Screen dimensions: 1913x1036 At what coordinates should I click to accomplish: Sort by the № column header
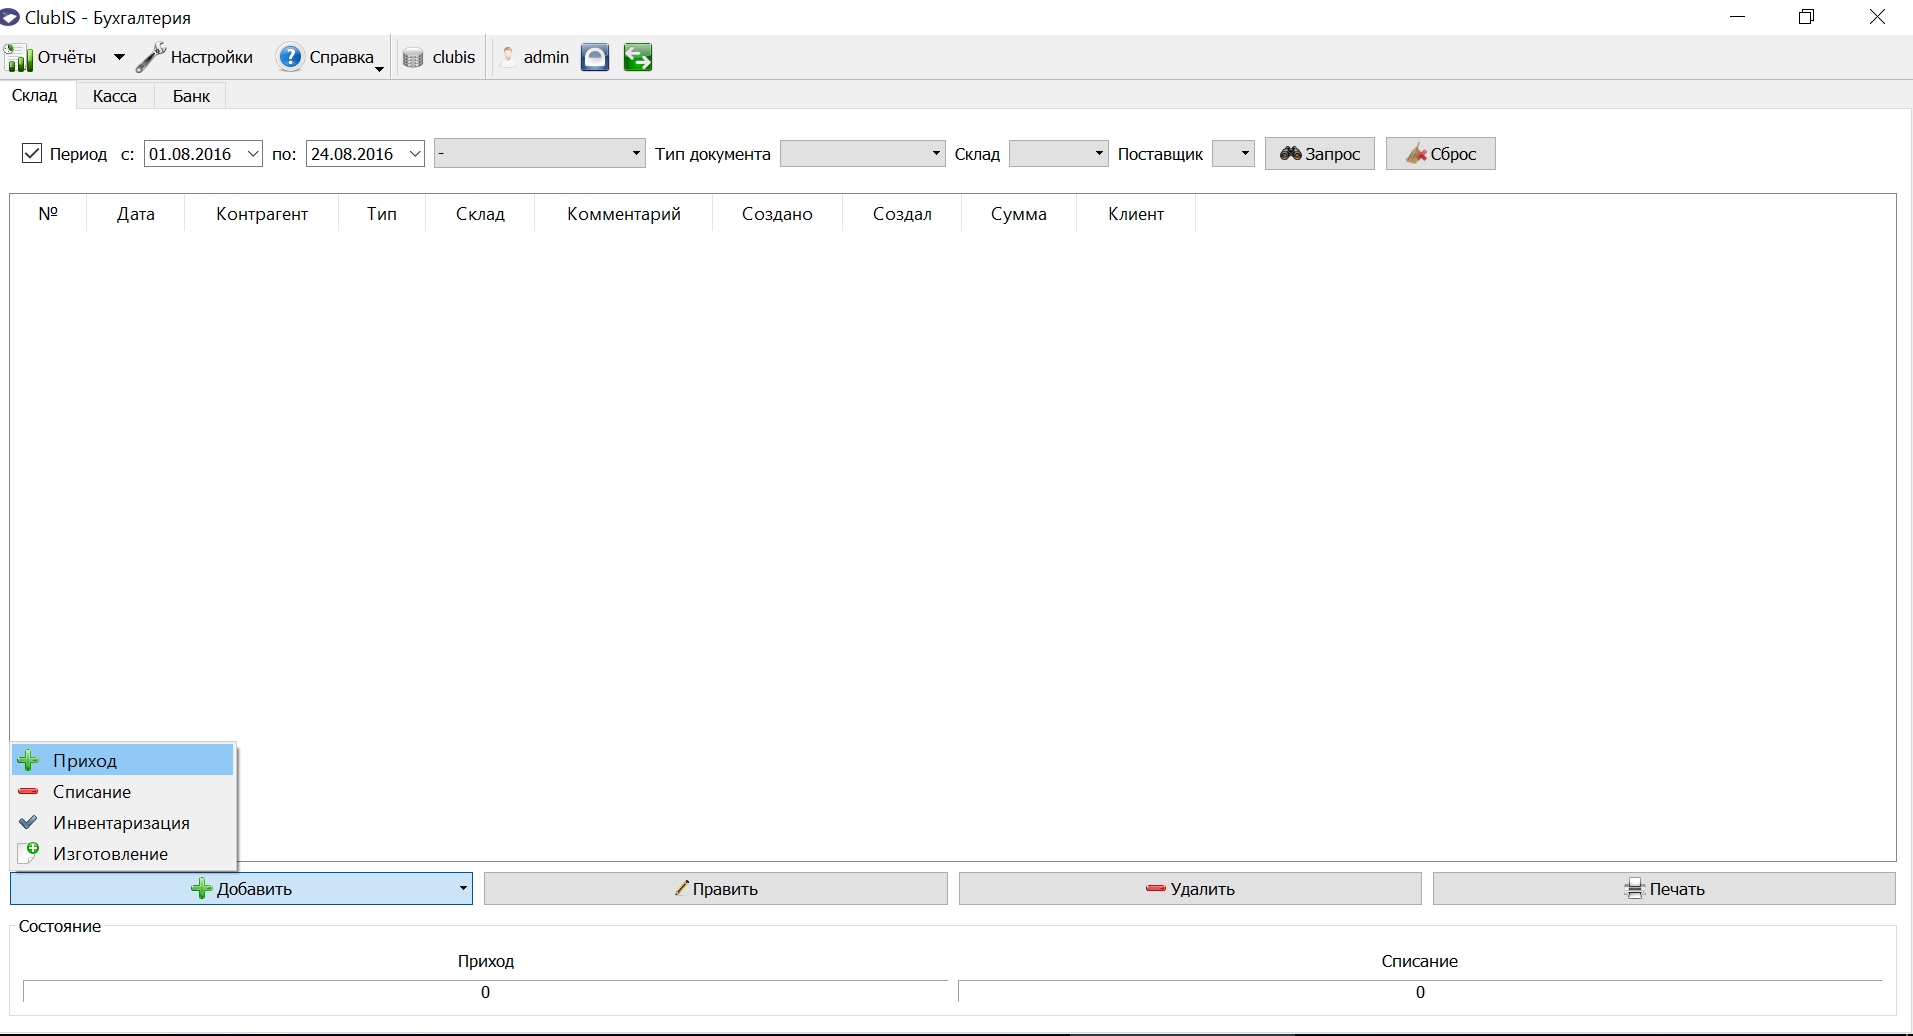(48, 214)
